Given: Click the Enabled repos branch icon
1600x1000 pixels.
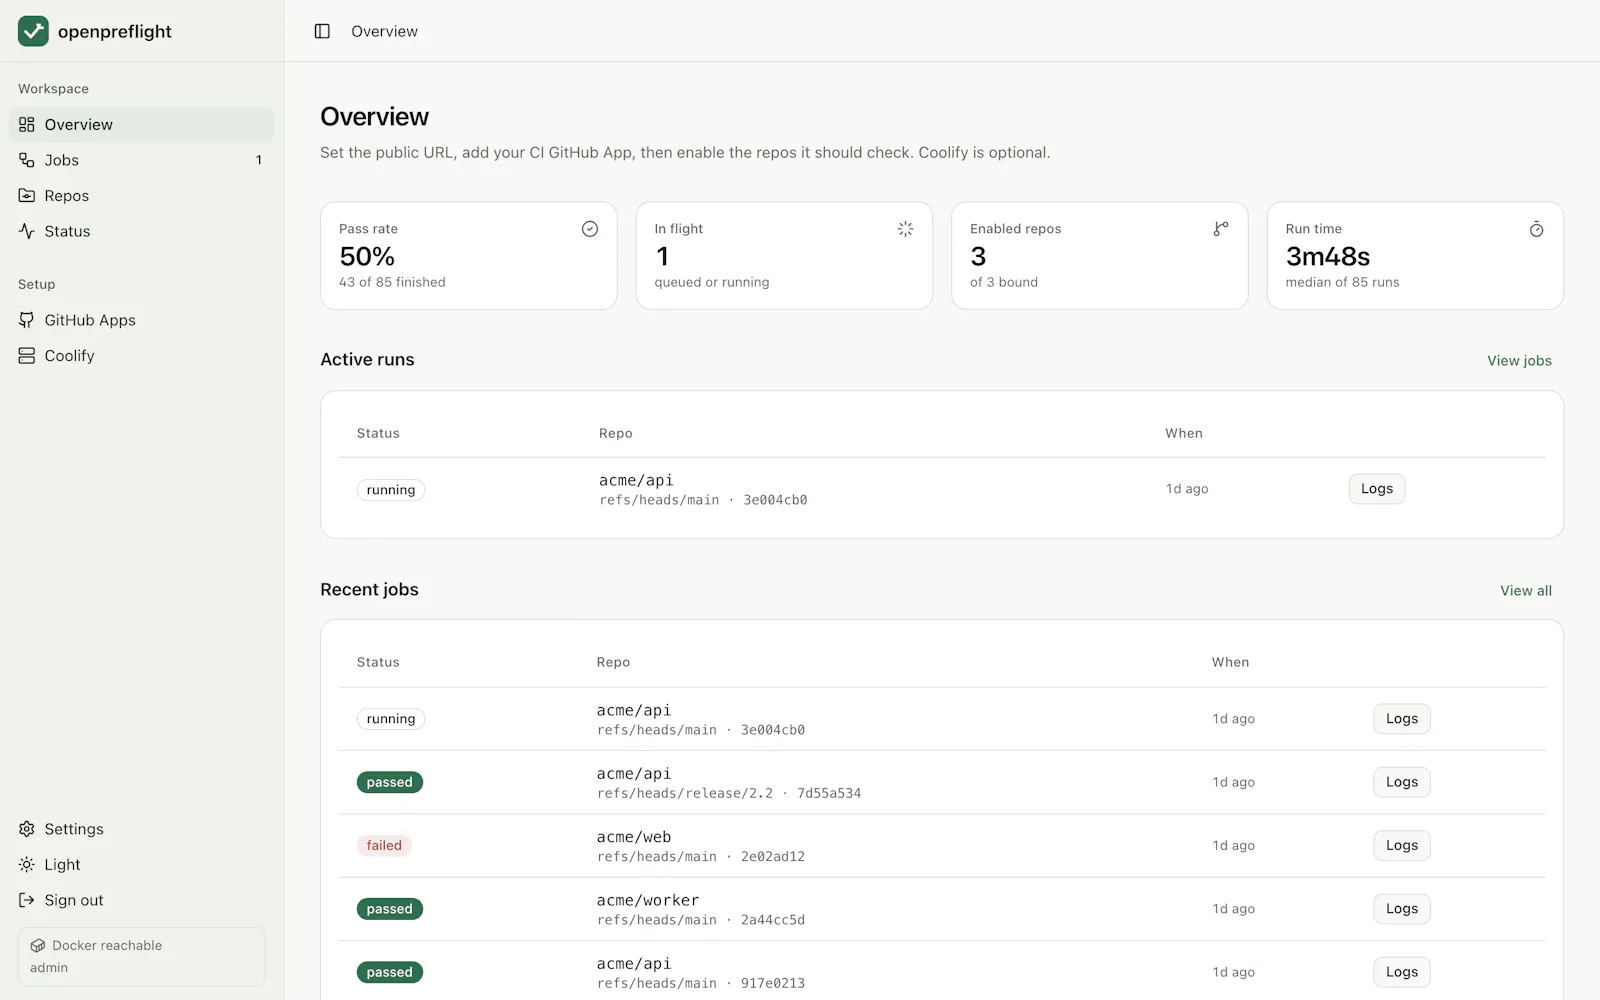Looking at the screenshot, I should (x=1221, y=229).
